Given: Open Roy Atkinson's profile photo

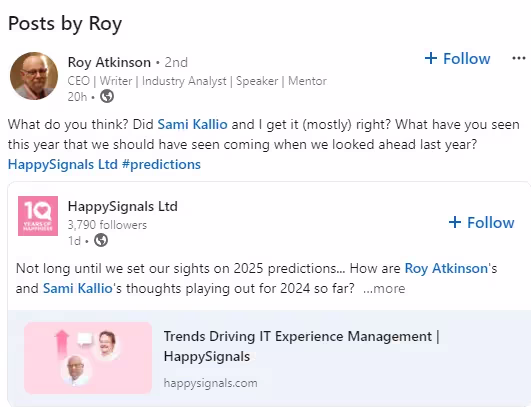Looking at the screenshot, I should [x=34, y=76].
